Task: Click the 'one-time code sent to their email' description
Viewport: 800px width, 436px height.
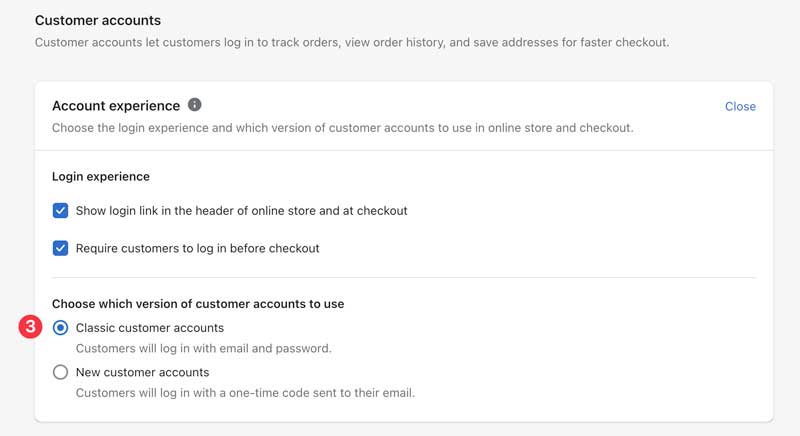Action: [245, 392]
